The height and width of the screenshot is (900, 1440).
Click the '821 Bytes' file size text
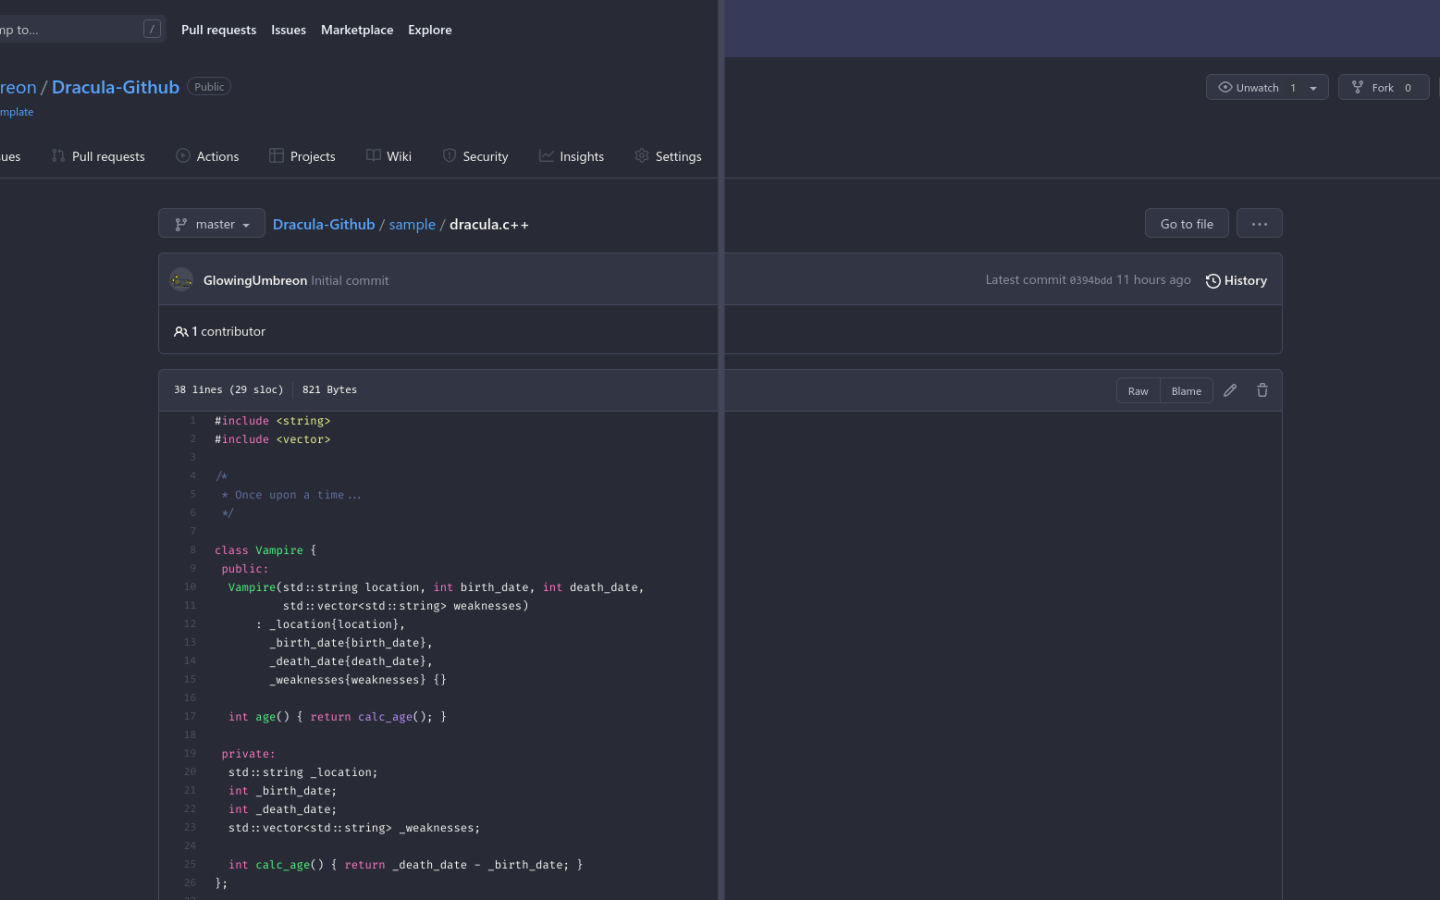click(x=329, y=390)
